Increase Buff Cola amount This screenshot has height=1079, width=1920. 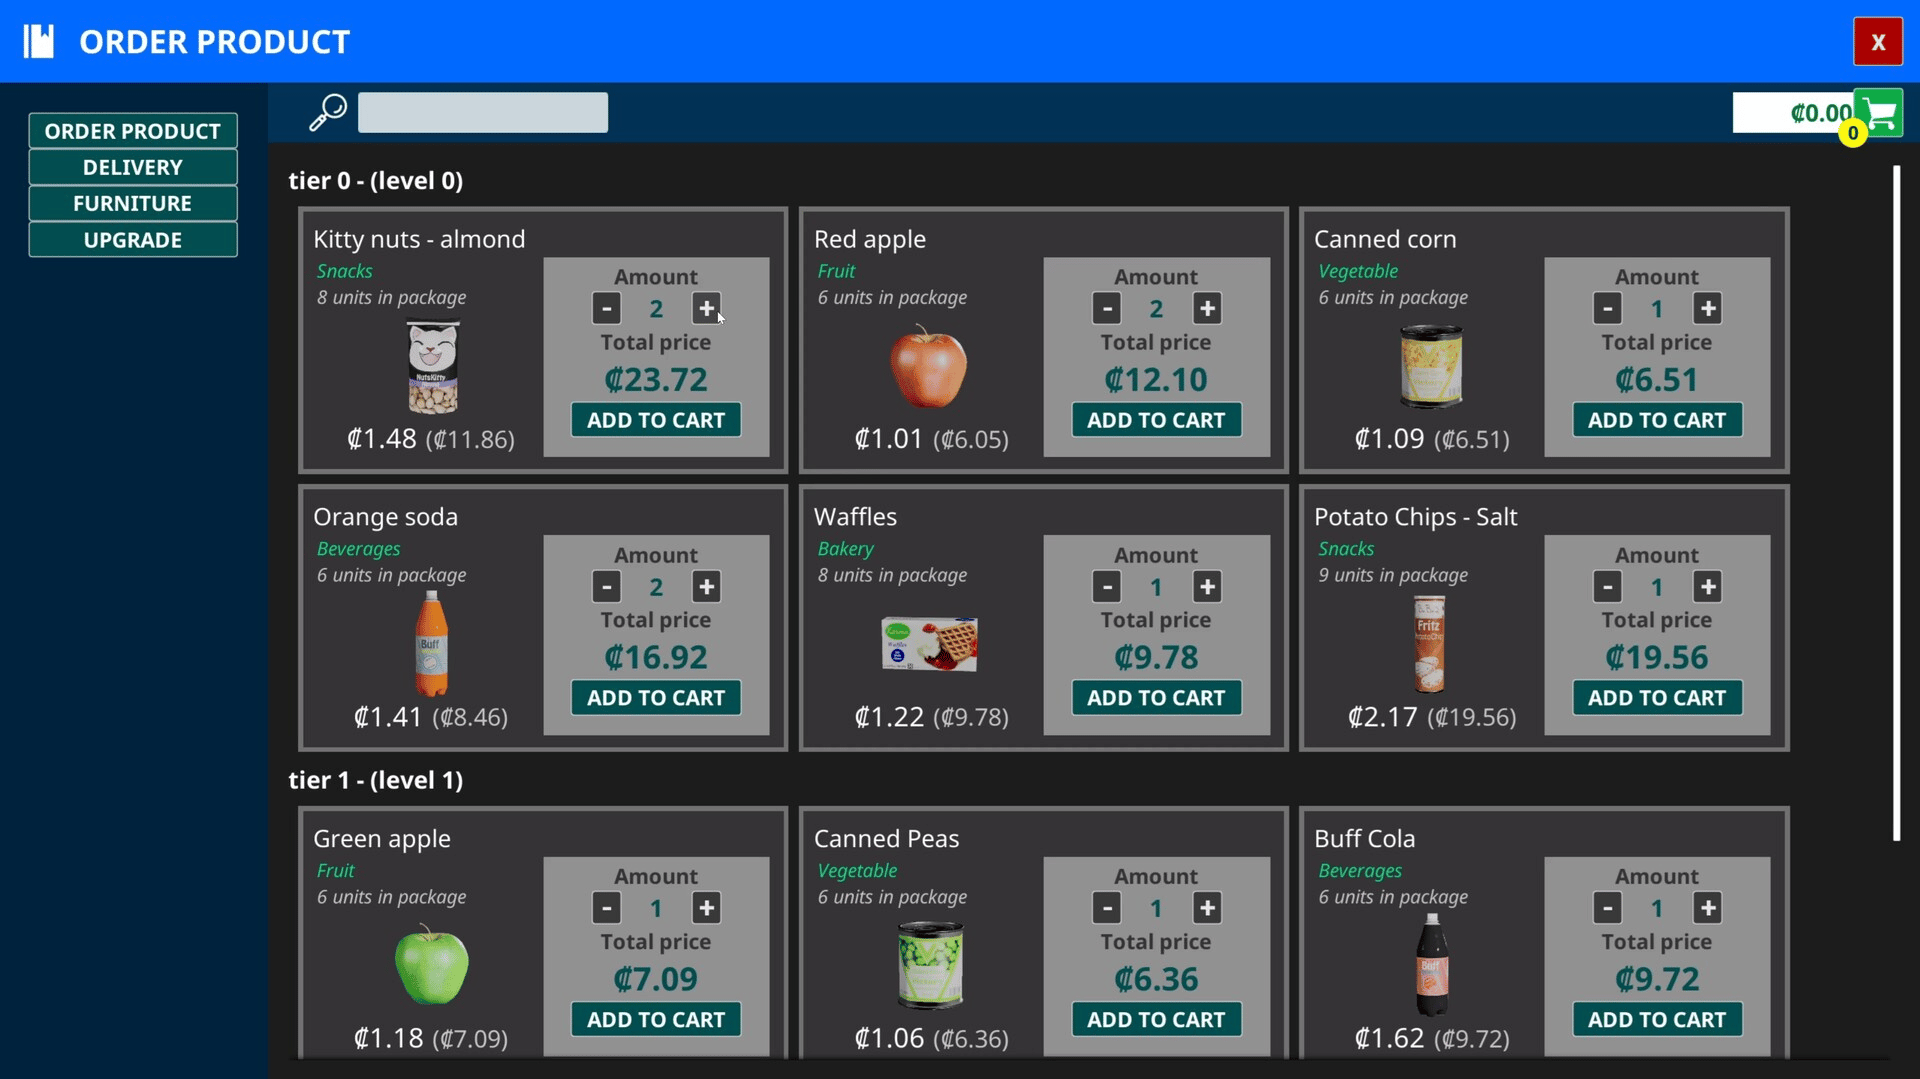coord(1707,908)
